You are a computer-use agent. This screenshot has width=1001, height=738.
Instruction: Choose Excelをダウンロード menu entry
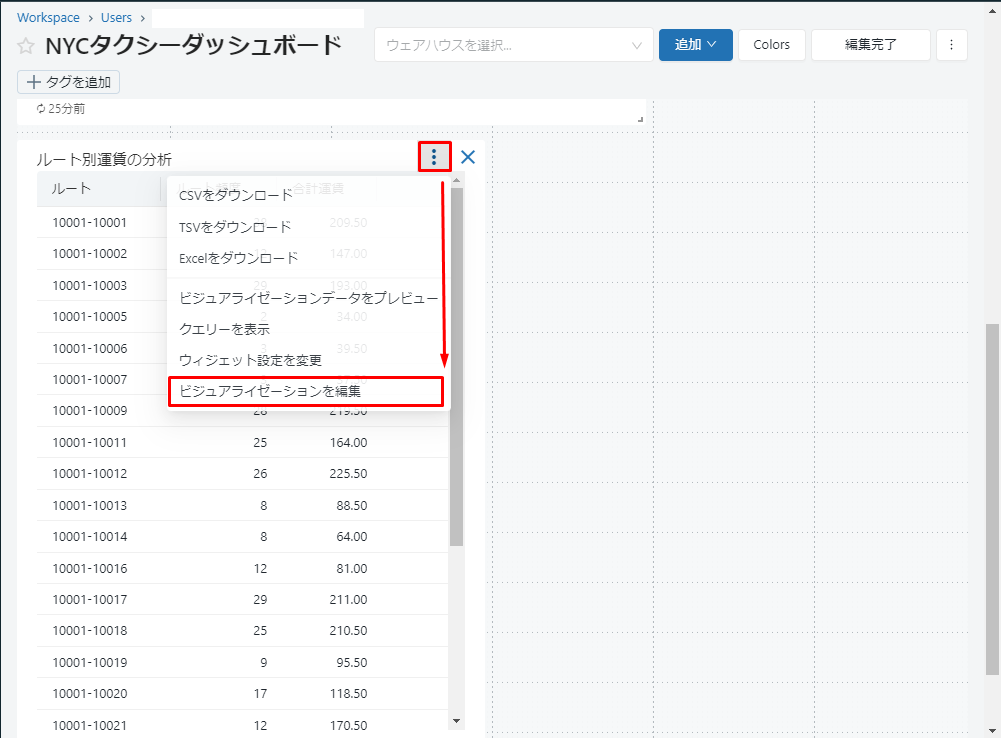coord(238,258)
